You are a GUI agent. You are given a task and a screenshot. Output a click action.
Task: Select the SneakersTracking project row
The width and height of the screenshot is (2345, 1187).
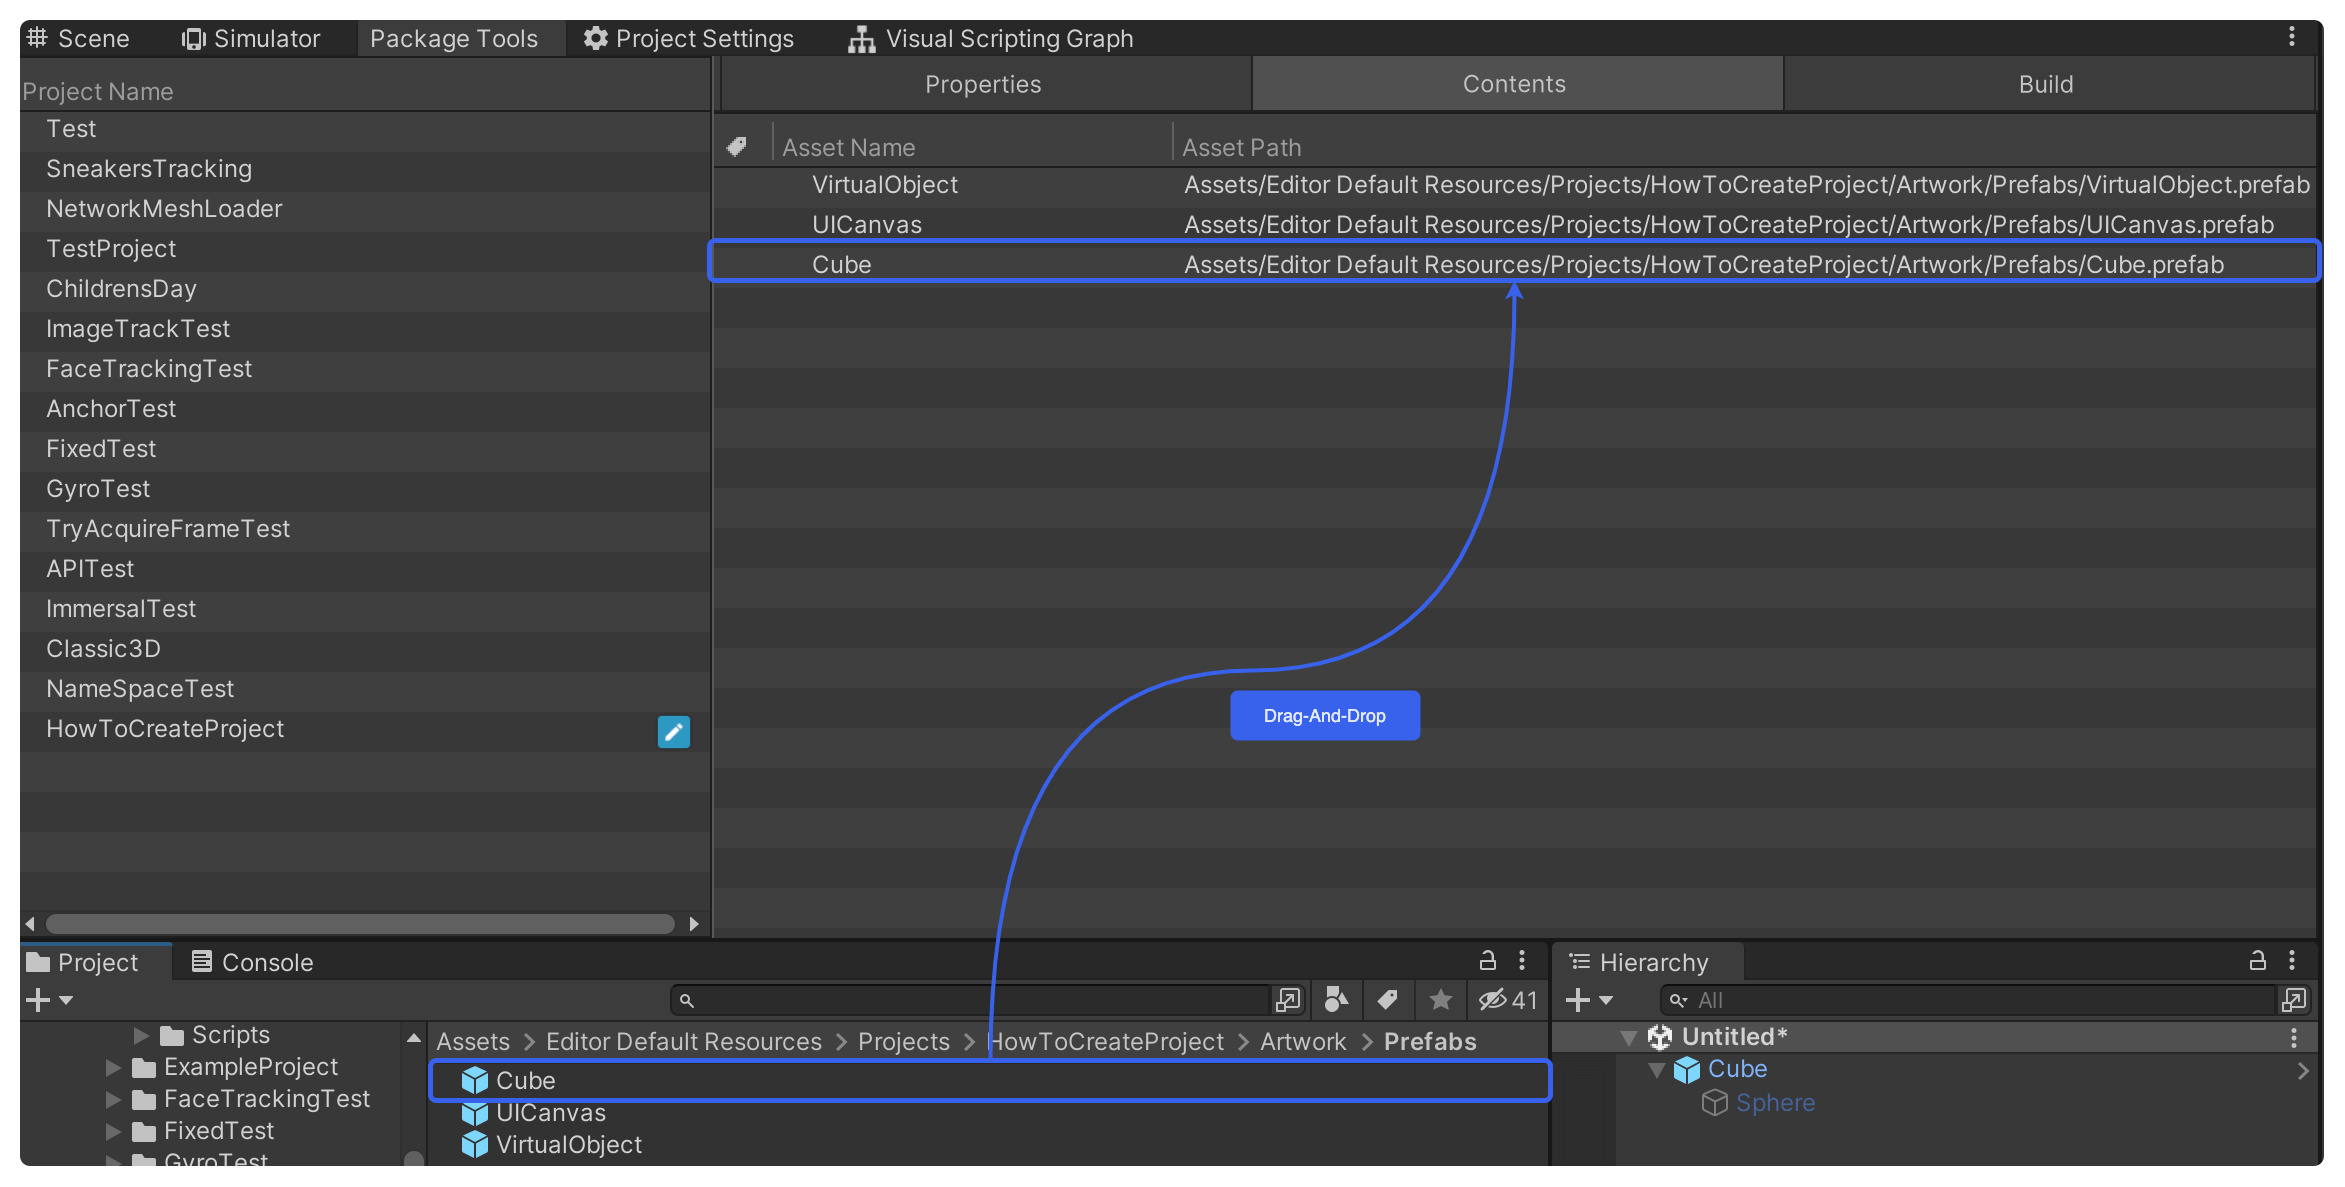(x=366, y=169)
